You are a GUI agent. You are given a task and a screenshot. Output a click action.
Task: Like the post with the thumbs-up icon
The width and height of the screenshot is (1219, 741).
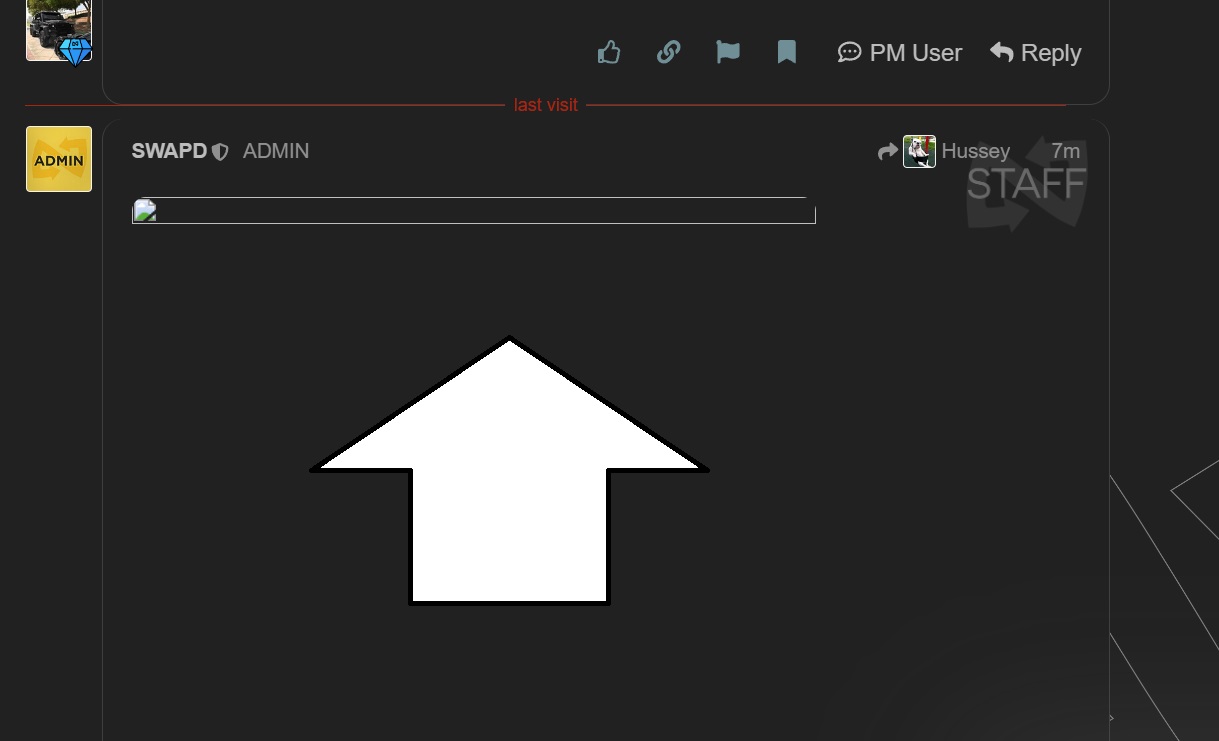pyautogui.click(x=609, y=52)
